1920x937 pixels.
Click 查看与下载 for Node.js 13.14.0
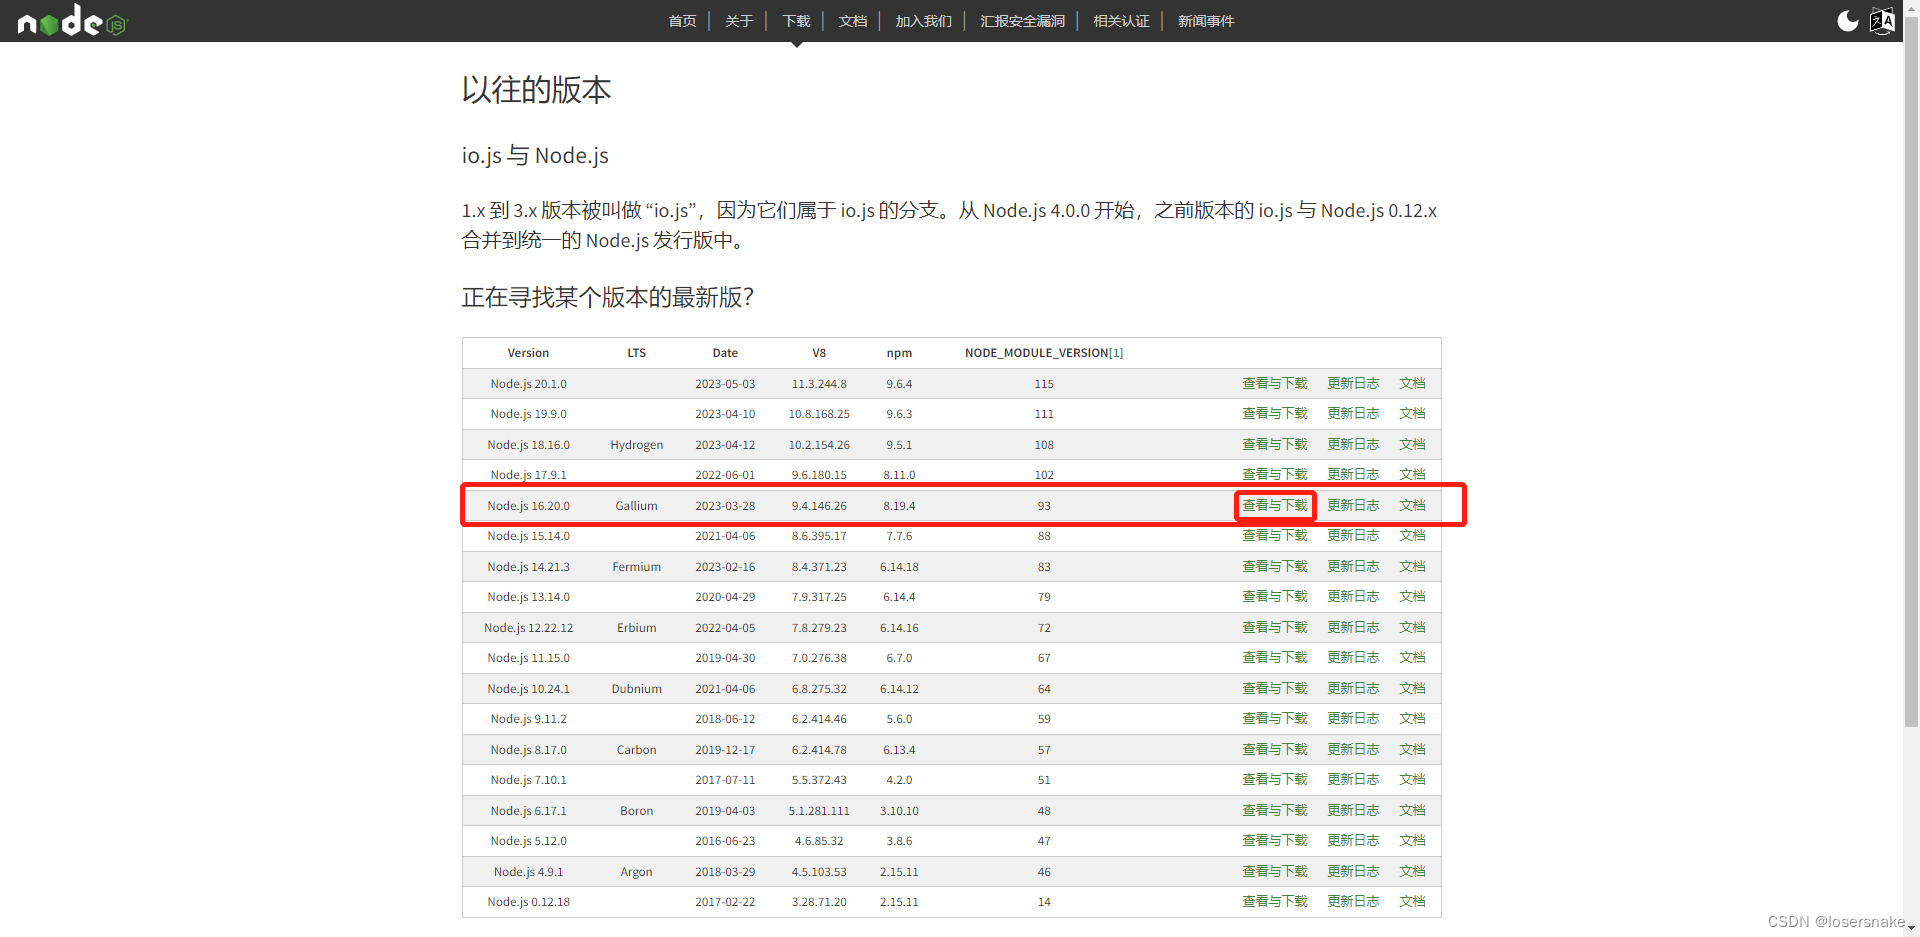(1275, 597)
